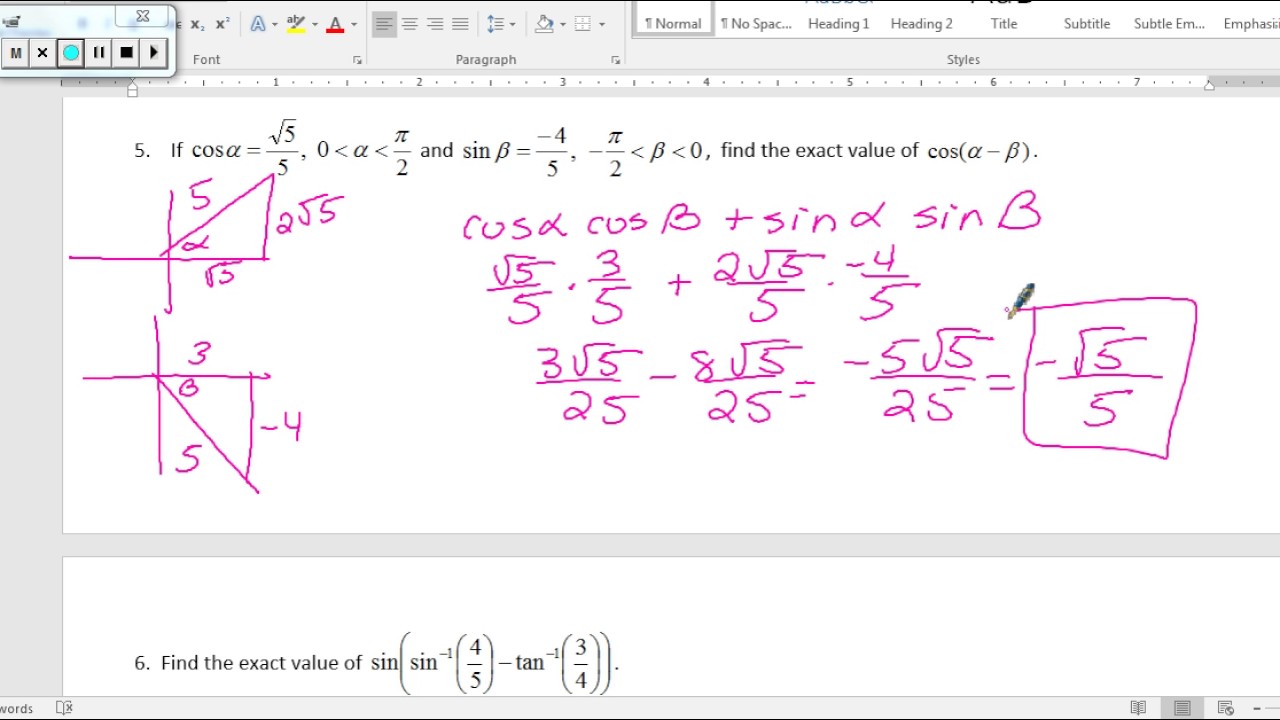This screenshot has height=720, width=1280.
Task: Apply borders to paragraph
Action: [583, 24]
